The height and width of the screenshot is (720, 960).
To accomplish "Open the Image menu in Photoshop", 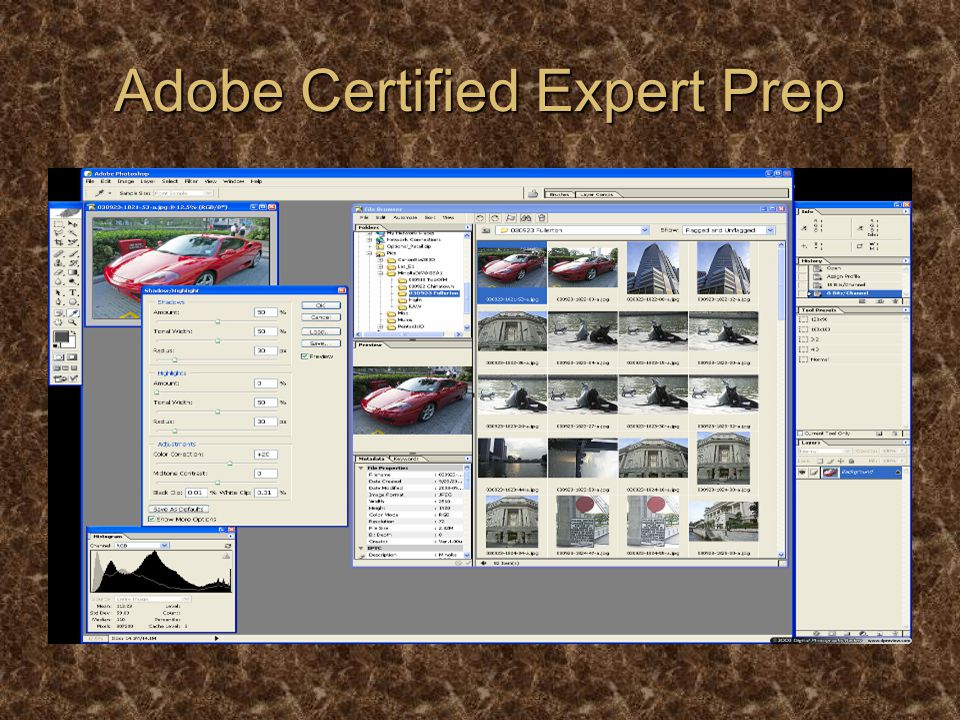I will [126, 181].
